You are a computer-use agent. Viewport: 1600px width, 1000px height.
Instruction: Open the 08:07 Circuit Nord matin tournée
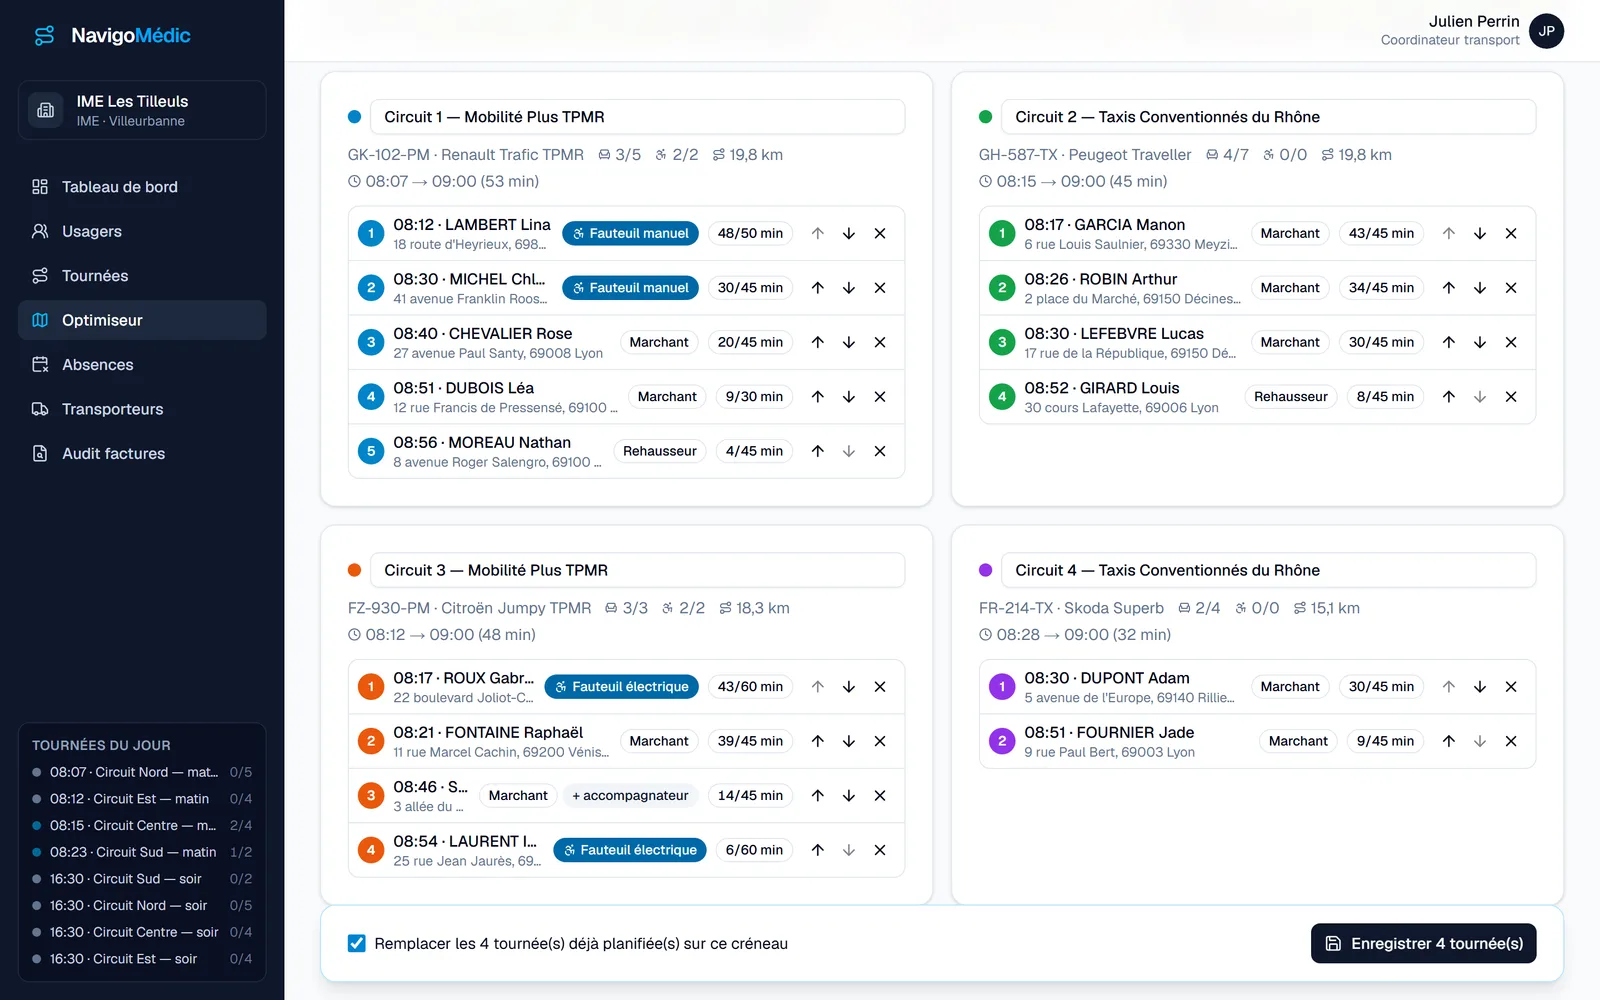click(x=142, y=772)
